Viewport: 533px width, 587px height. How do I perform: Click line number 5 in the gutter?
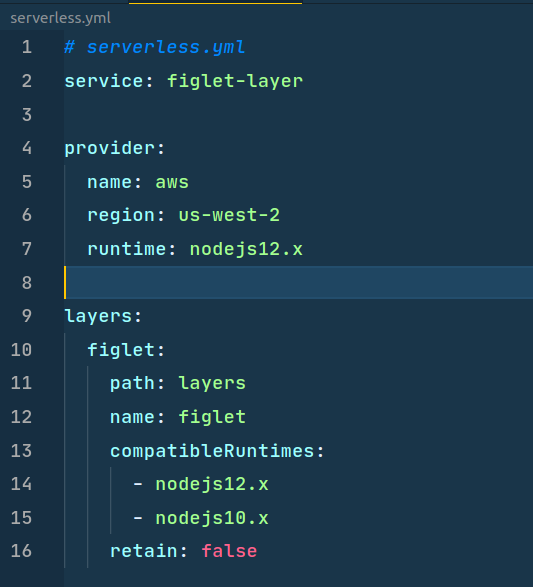point(27,182)
